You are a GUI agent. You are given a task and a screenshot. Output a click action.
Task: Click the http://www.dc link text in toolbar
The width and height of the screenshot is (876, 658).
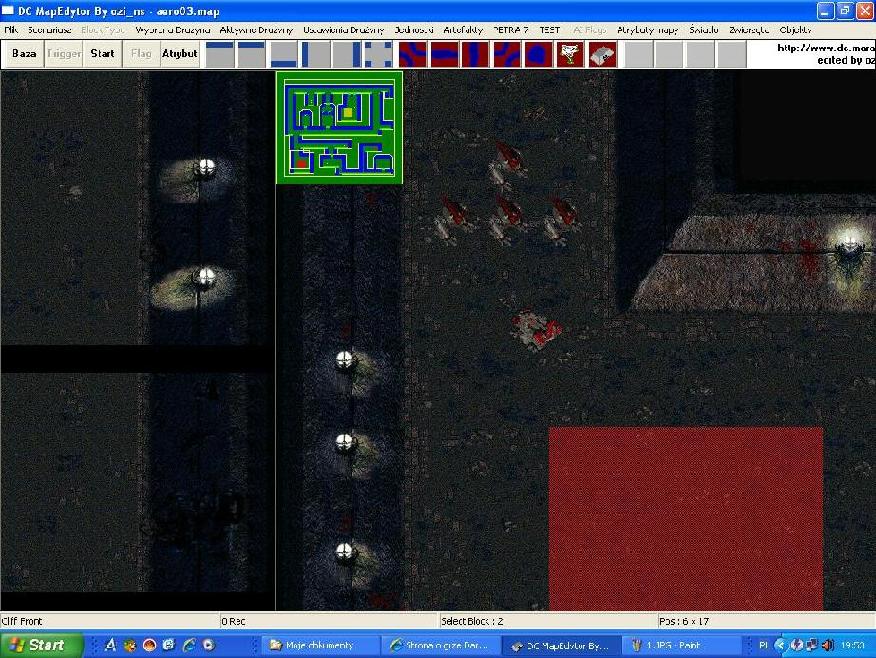pos(826,48)
